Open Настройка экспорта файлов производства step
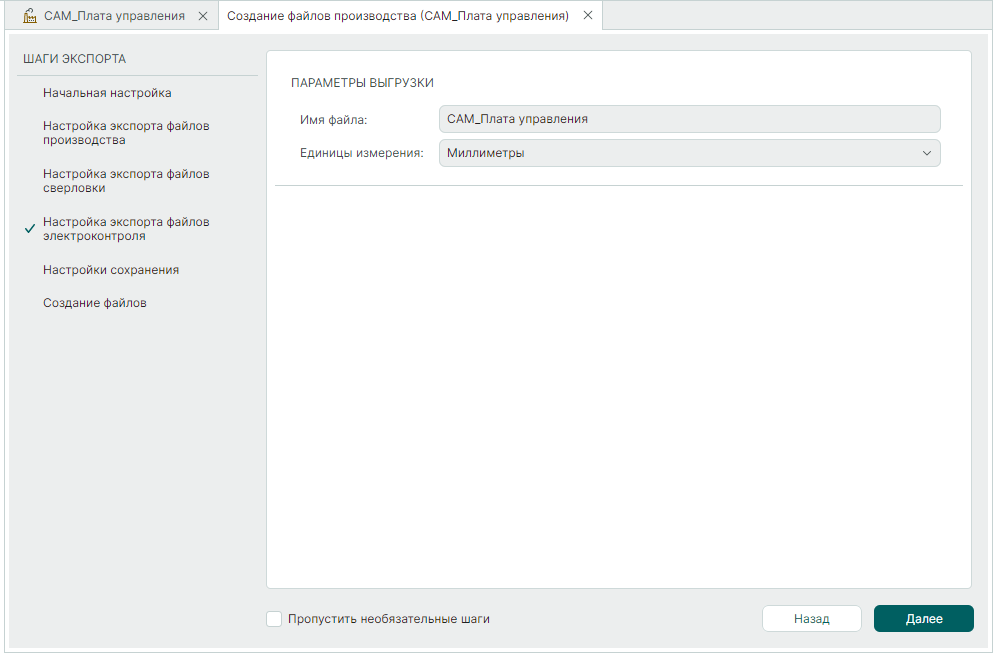This screenshot has height=653, width=993. (126, 133)
